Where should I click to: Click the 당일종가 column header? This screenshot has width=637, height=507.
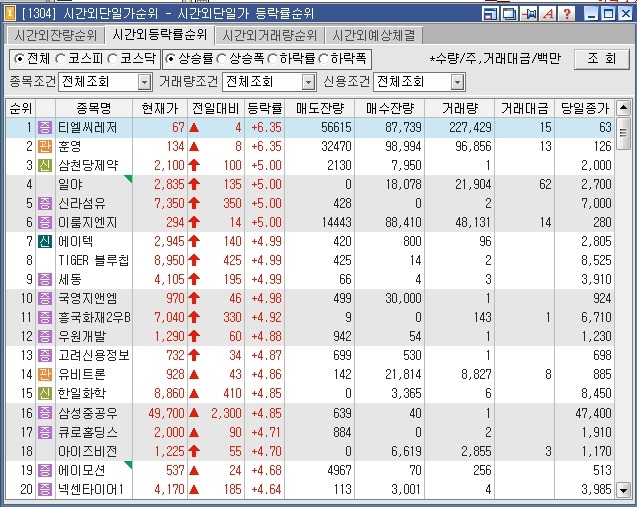[585, 108]
